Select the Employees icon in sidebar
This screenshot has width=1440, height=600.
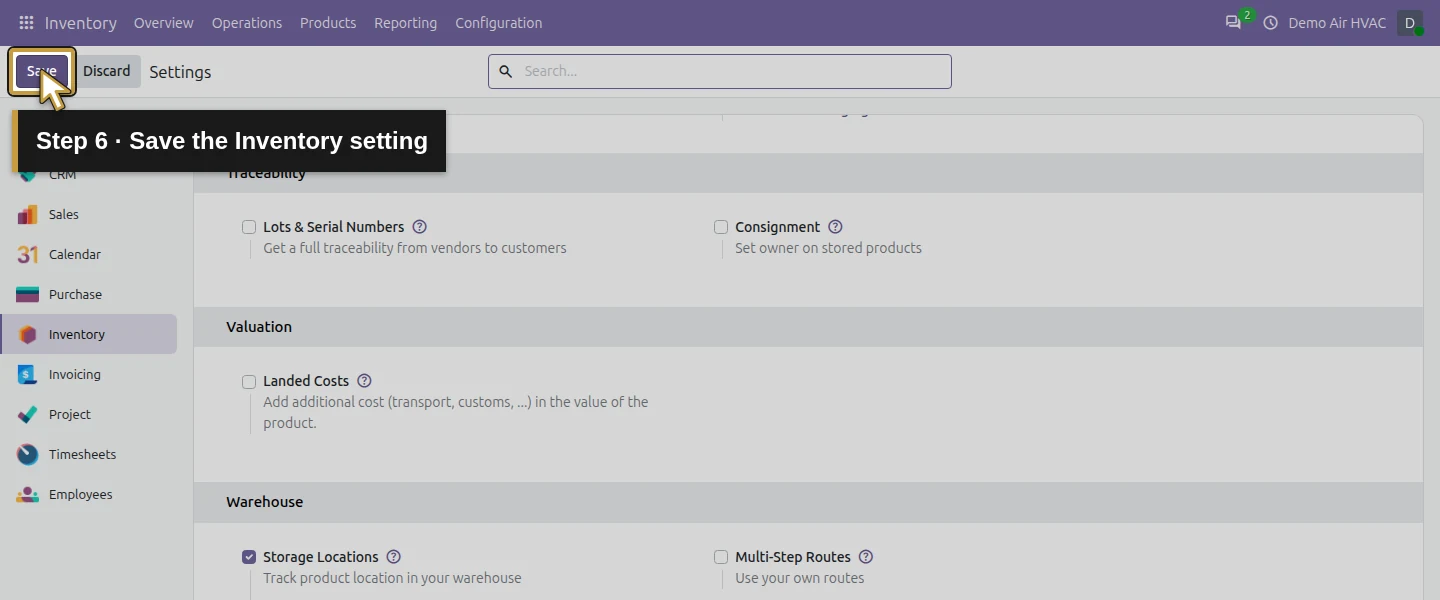point(28,495)
